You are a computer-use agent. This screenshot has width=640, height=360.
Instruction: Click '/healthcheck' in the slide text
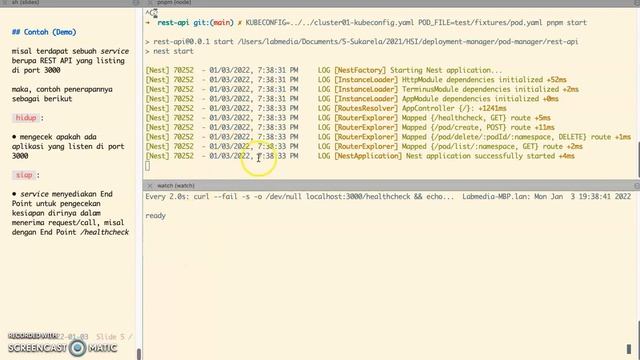[x=105, y=232]
